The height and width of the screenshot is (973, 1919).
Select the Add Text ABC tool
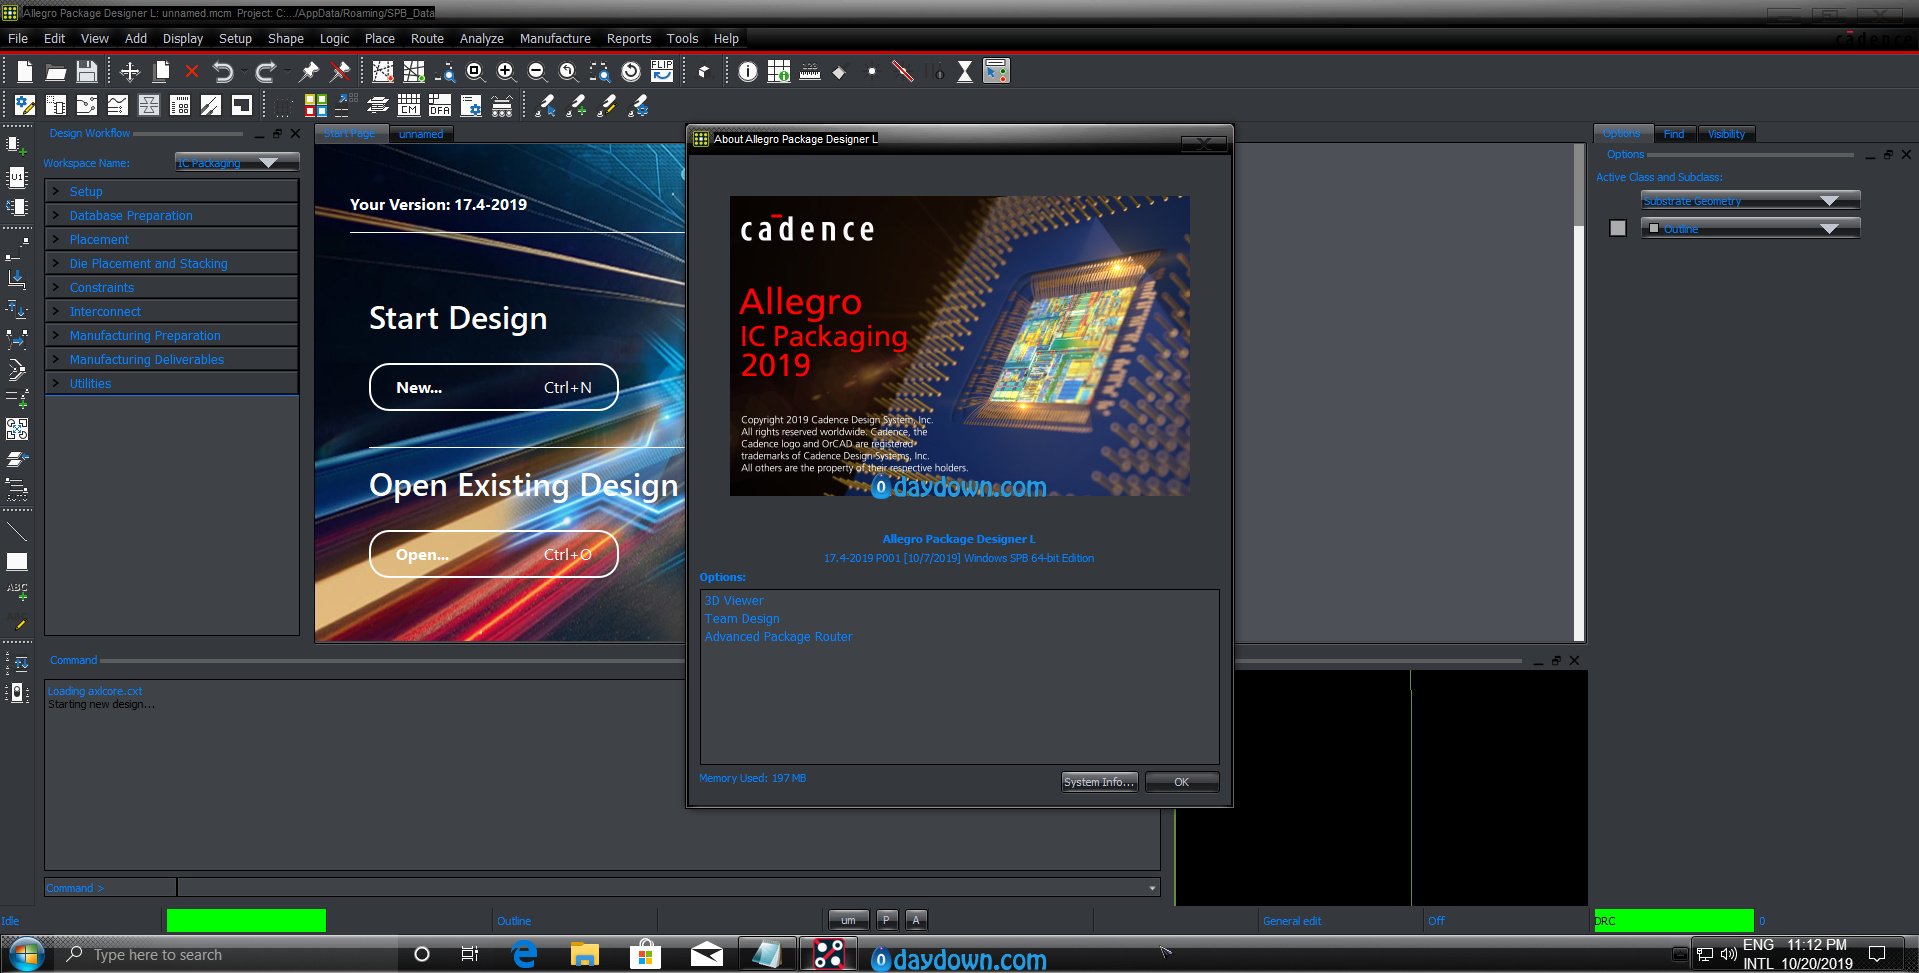click(x=17, y=591)
